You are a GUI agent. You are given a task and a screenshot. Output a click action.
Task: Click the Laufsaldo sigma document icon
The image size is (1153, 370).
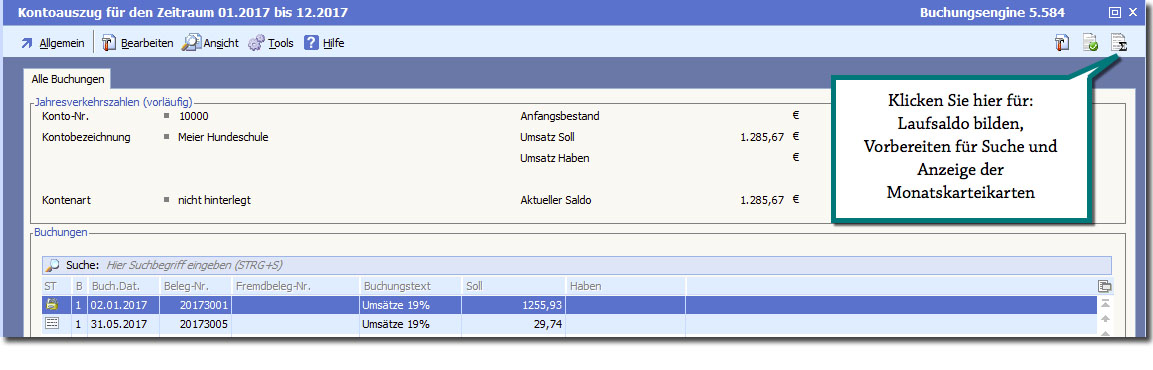(x=1118, y=43)
